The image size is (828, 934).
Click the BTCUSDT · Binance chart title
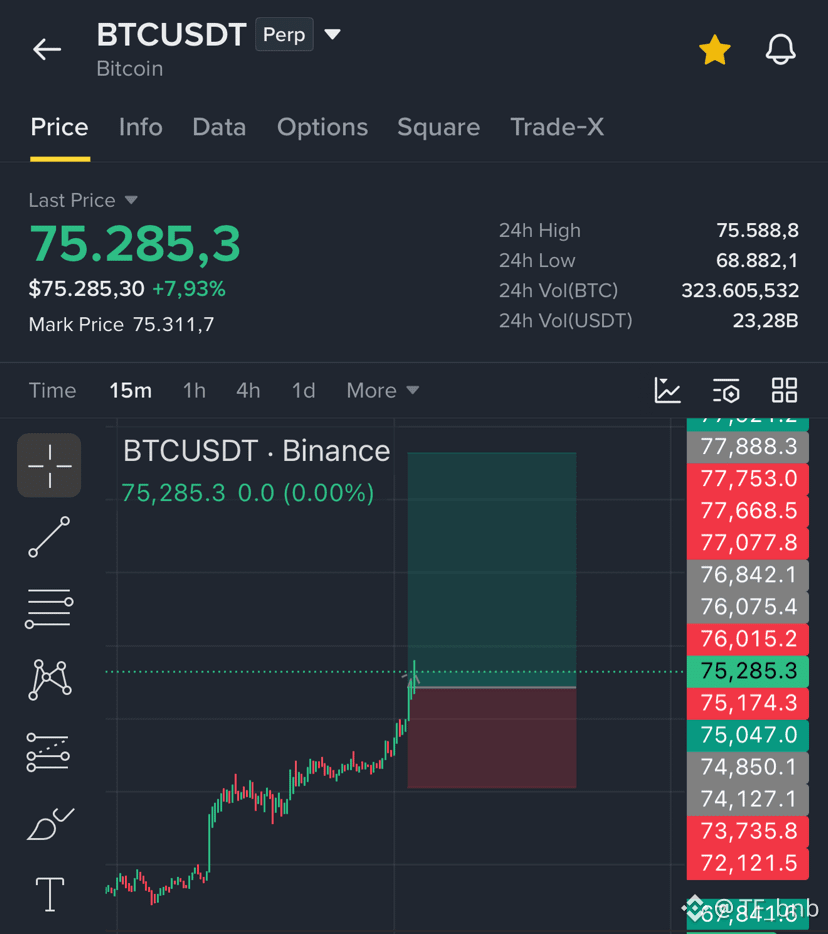pyautogui.click(x=256, y=452)
